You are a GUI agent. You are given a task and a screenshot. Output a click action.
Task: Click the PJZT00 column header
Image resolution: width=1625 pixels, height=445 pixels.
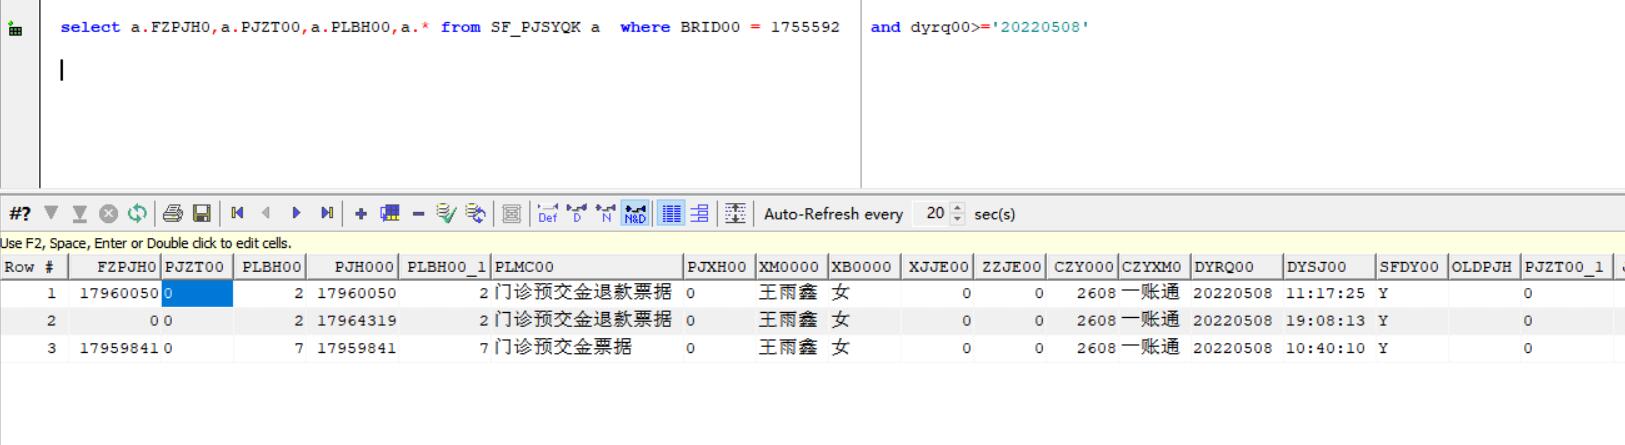pos(197,267)
